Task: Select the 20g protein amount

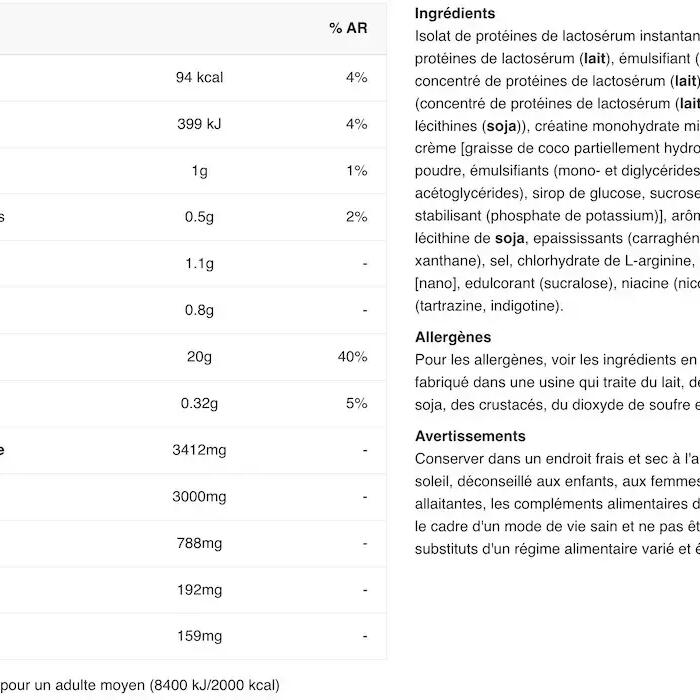Action: coord(199,357)
